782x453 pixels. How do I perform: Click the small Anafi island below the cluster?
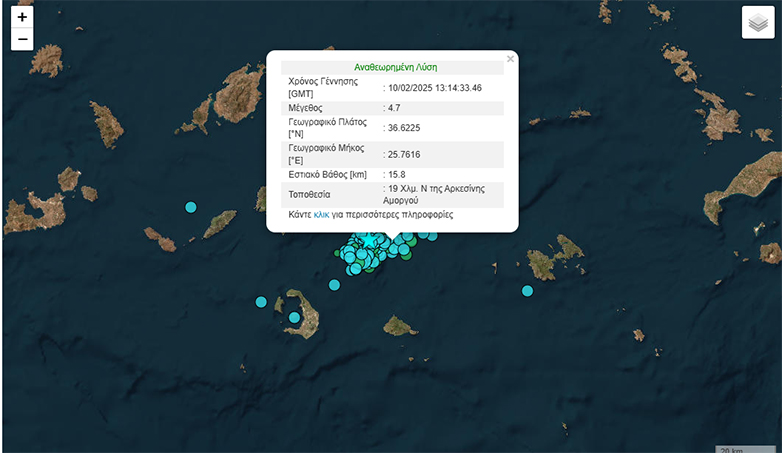(x=399, y=326)
